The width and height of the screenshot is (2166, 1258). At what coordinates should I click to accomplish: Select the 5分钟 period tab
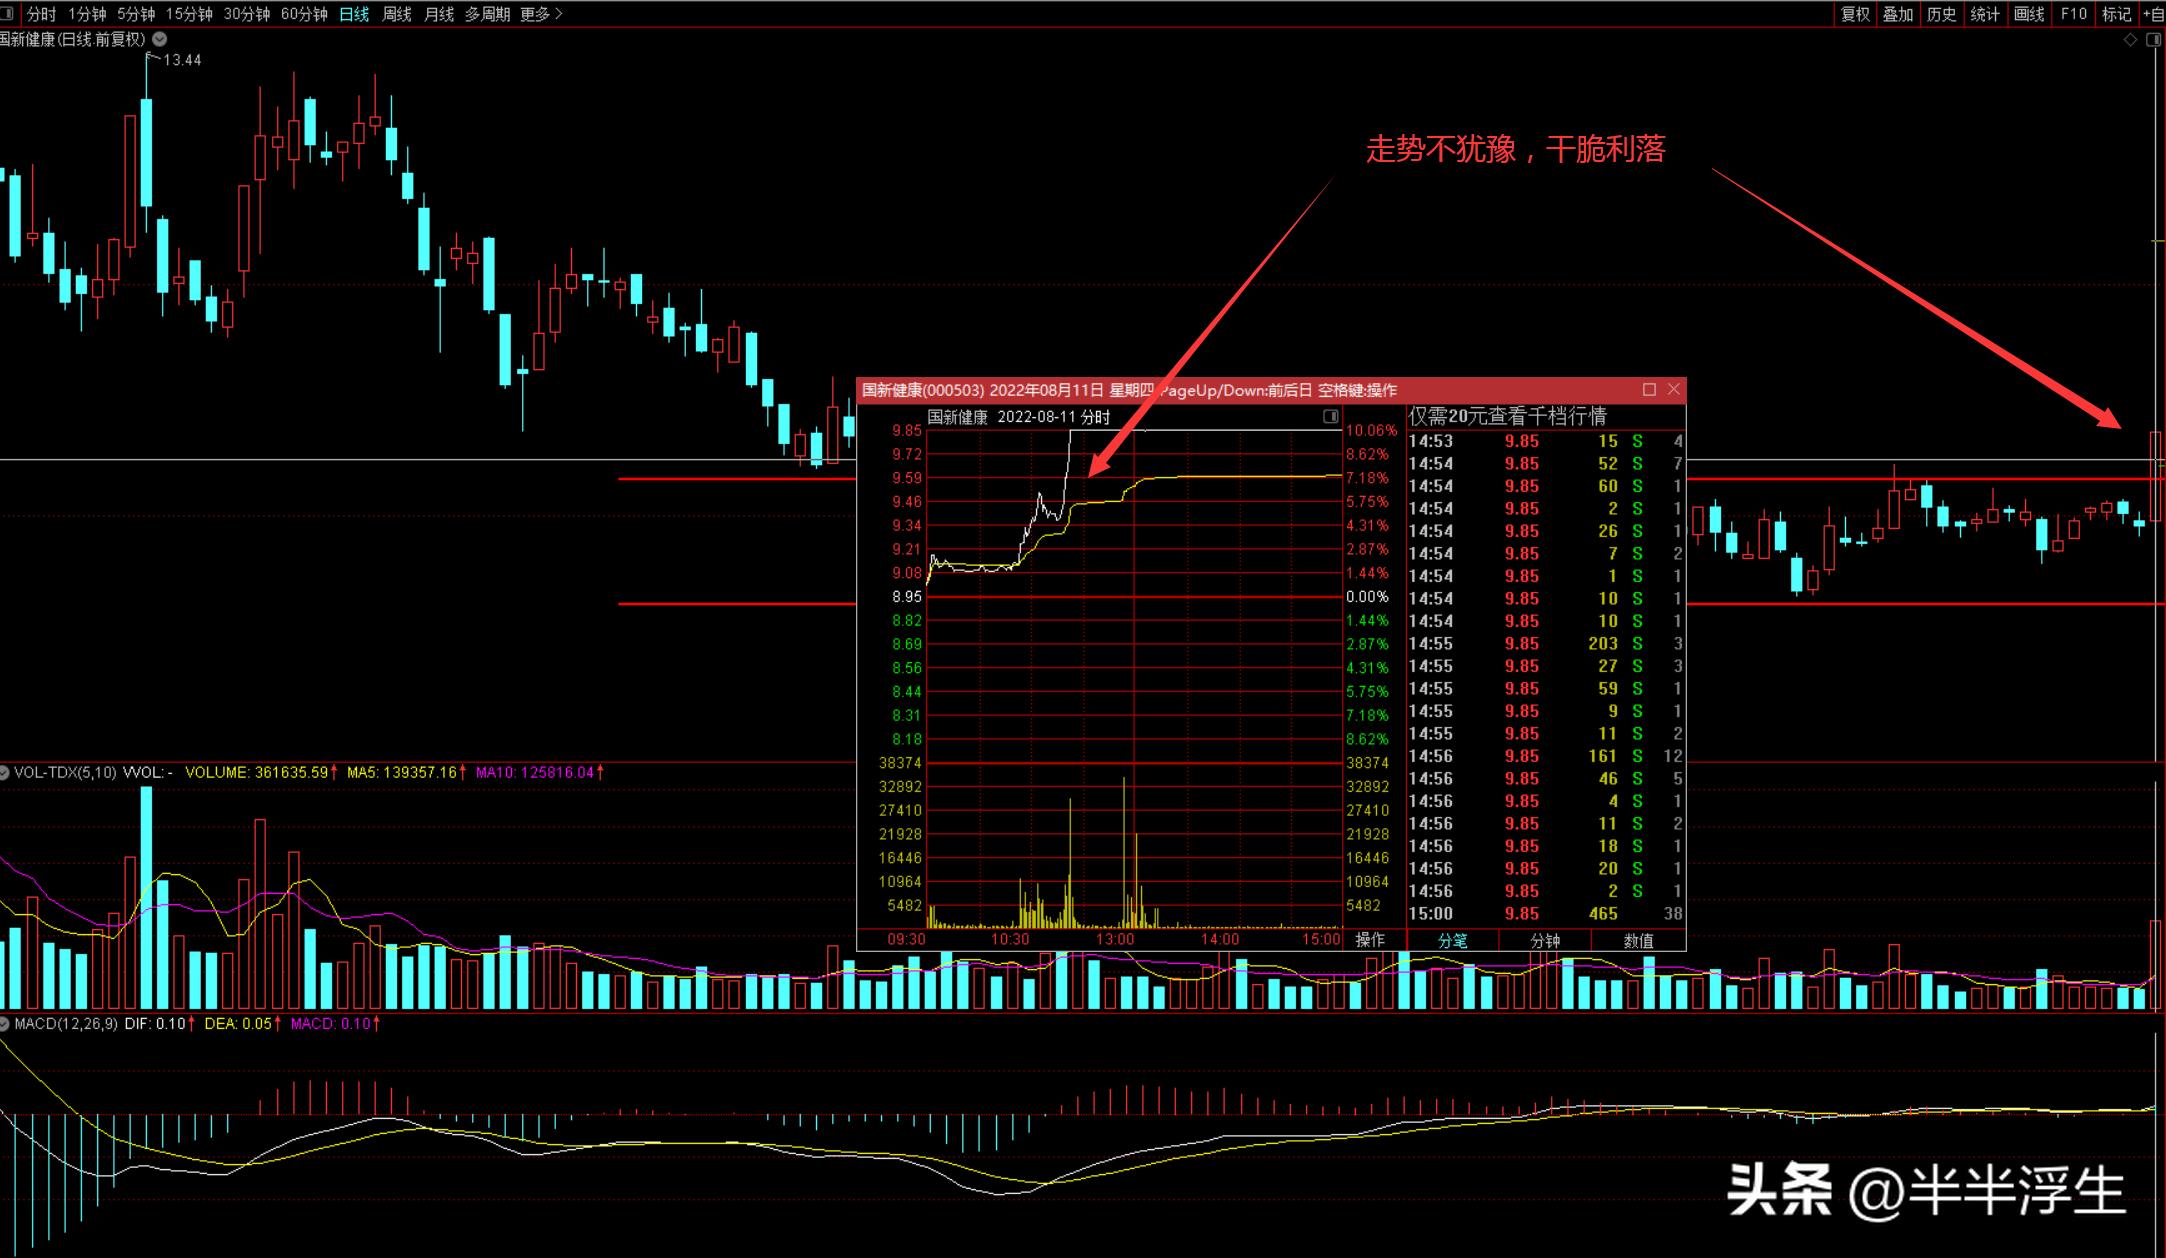coord(136,14)
